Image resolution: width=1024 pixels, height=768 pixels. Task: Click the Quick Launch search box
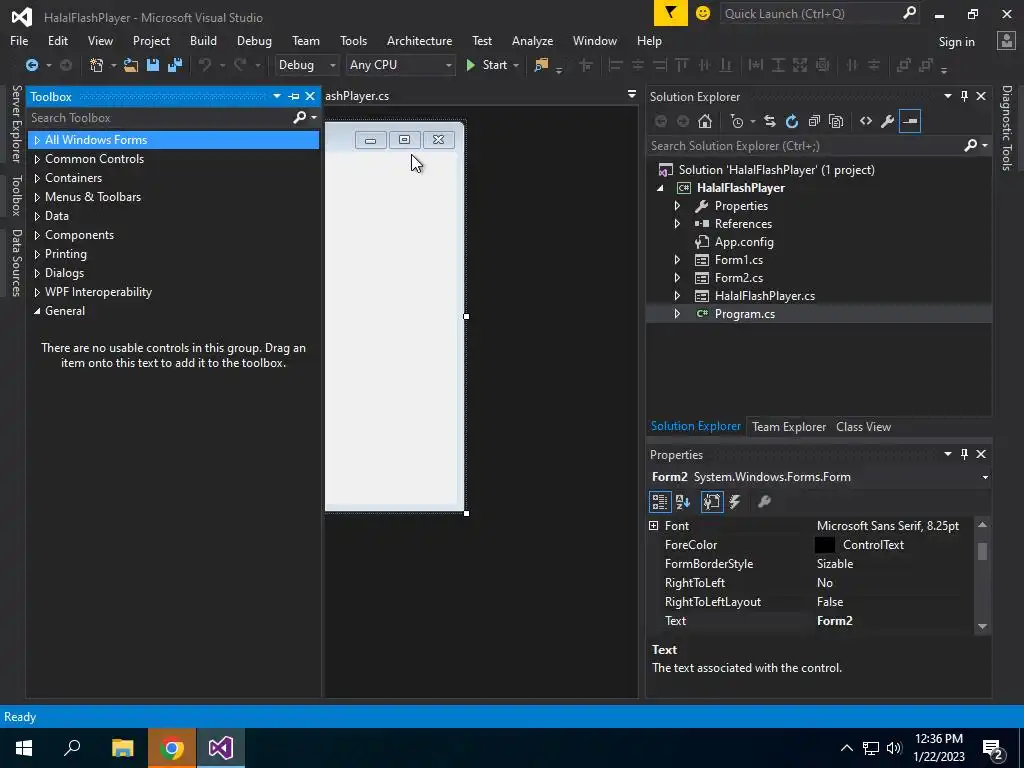pos(820,13)
